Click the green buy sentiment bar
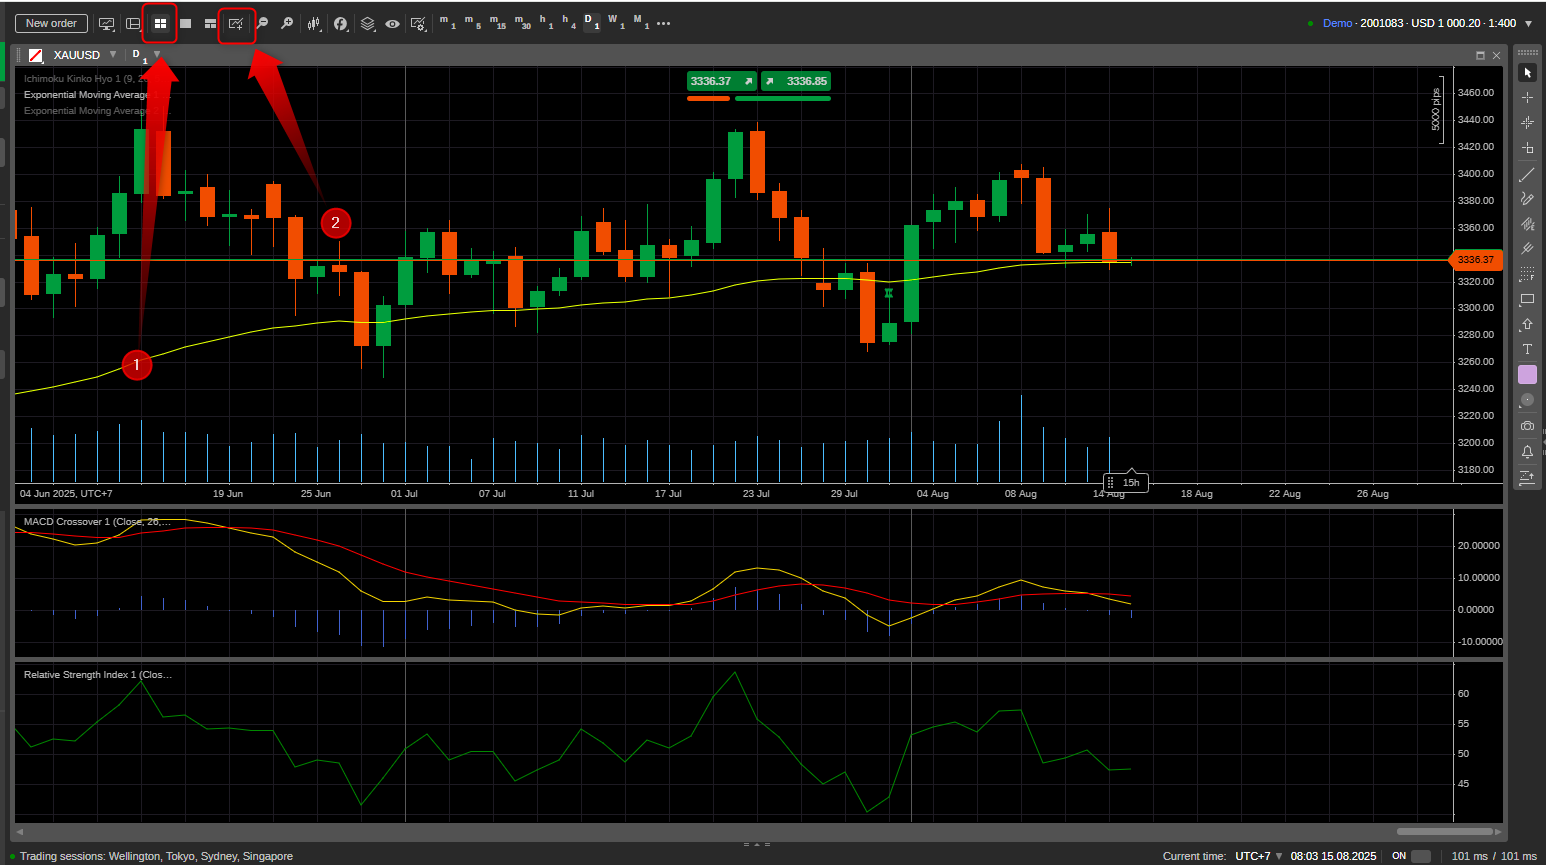The height and width of the screenshot is (865, 1546). pos(782,98)
